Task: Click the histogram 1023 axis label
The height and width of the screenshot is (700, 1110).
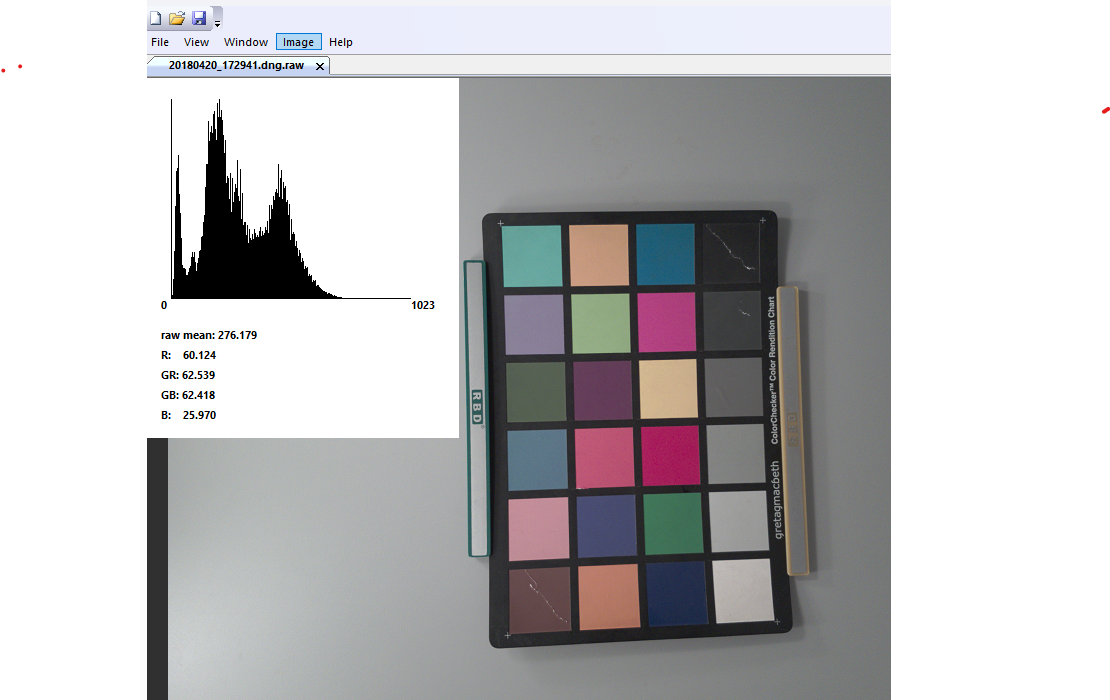Action: click(x=423, y=305)
